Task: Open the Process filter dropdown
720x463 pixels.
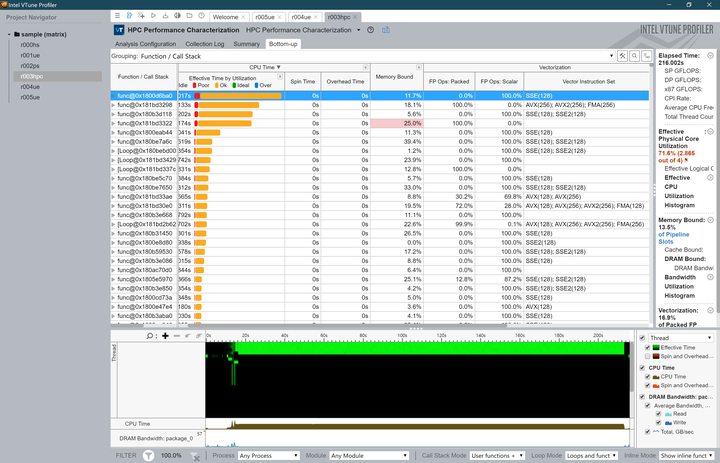Action: (x=269, y=456)
